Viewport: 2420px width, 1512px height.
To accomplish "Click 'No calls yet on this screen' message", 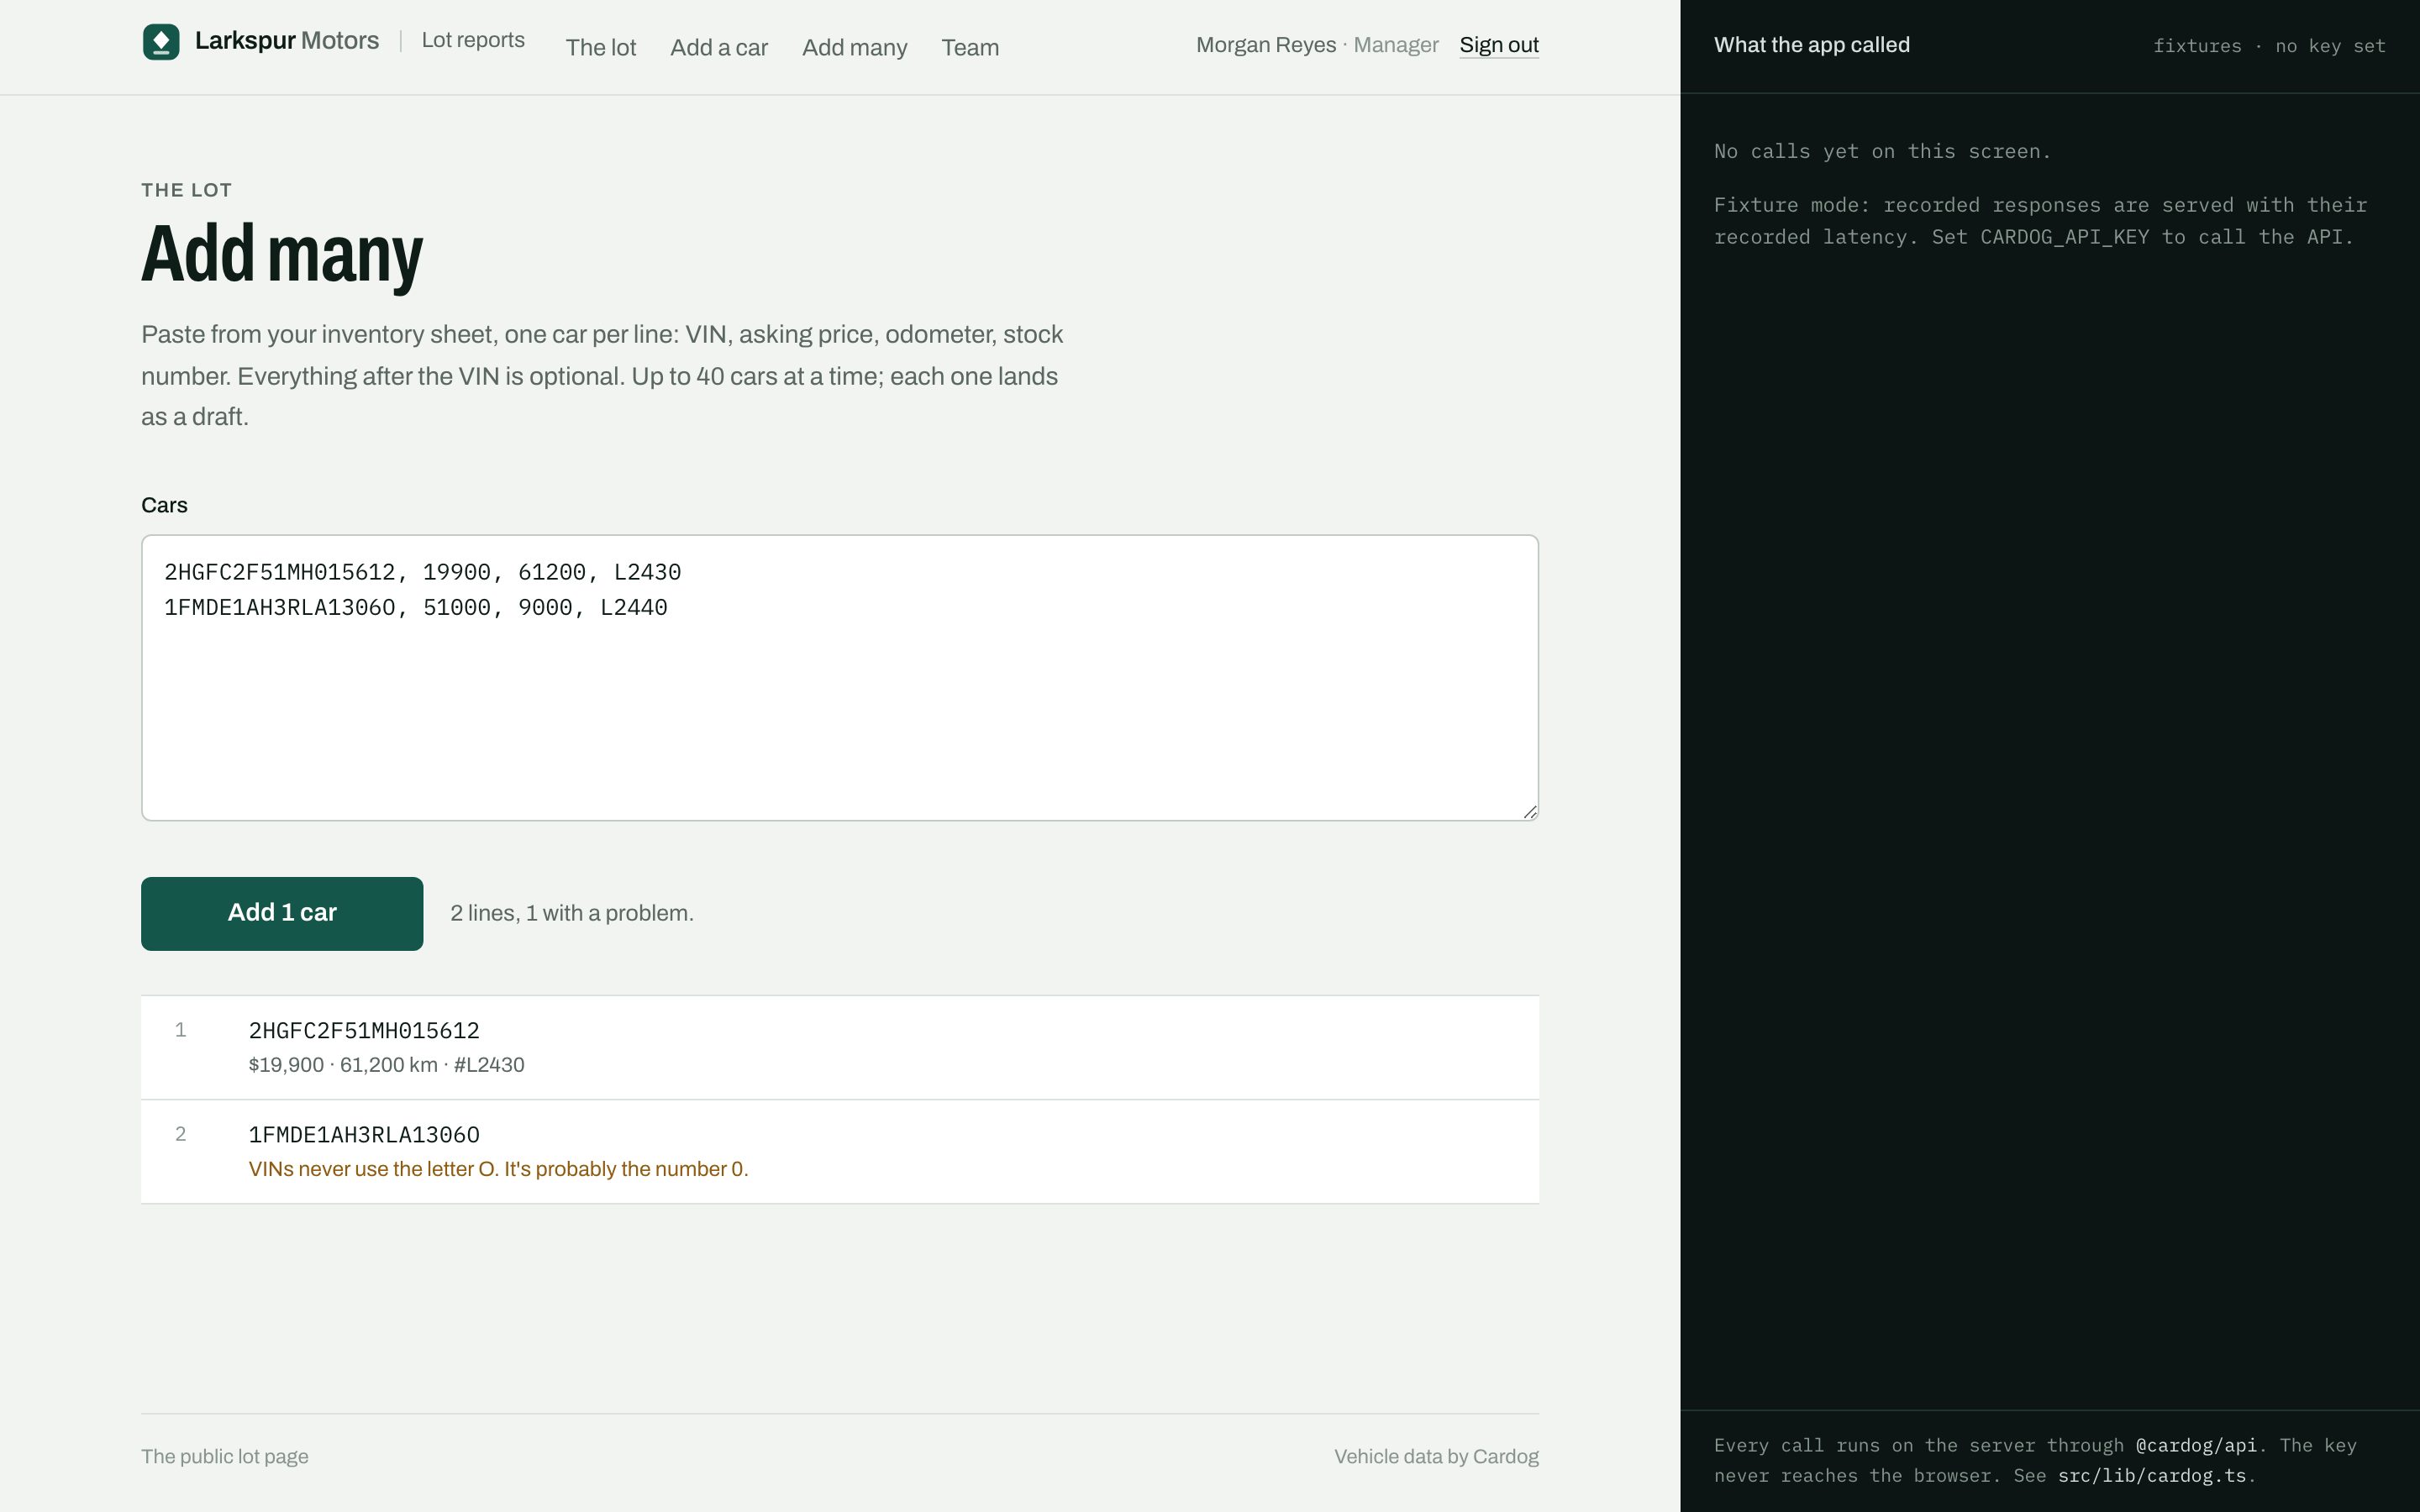I will point(1882,151).
